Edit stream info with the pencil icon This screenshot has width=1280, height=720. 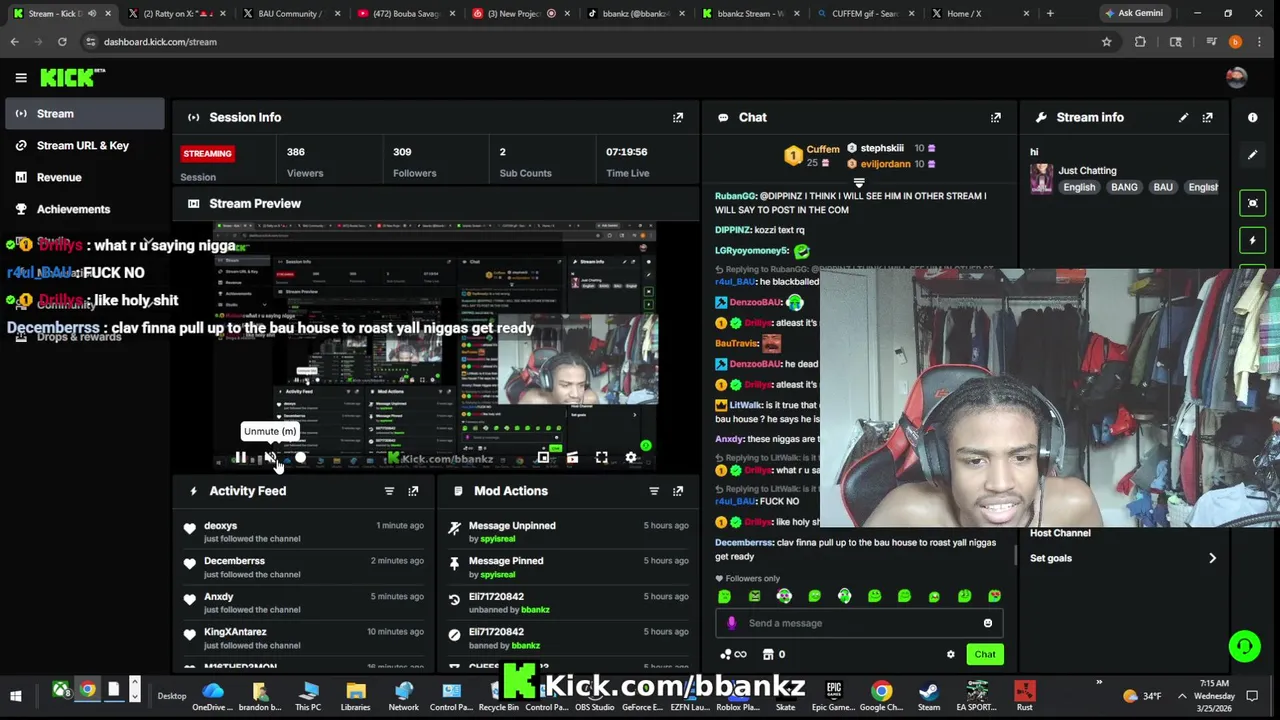pos(1184,117)
